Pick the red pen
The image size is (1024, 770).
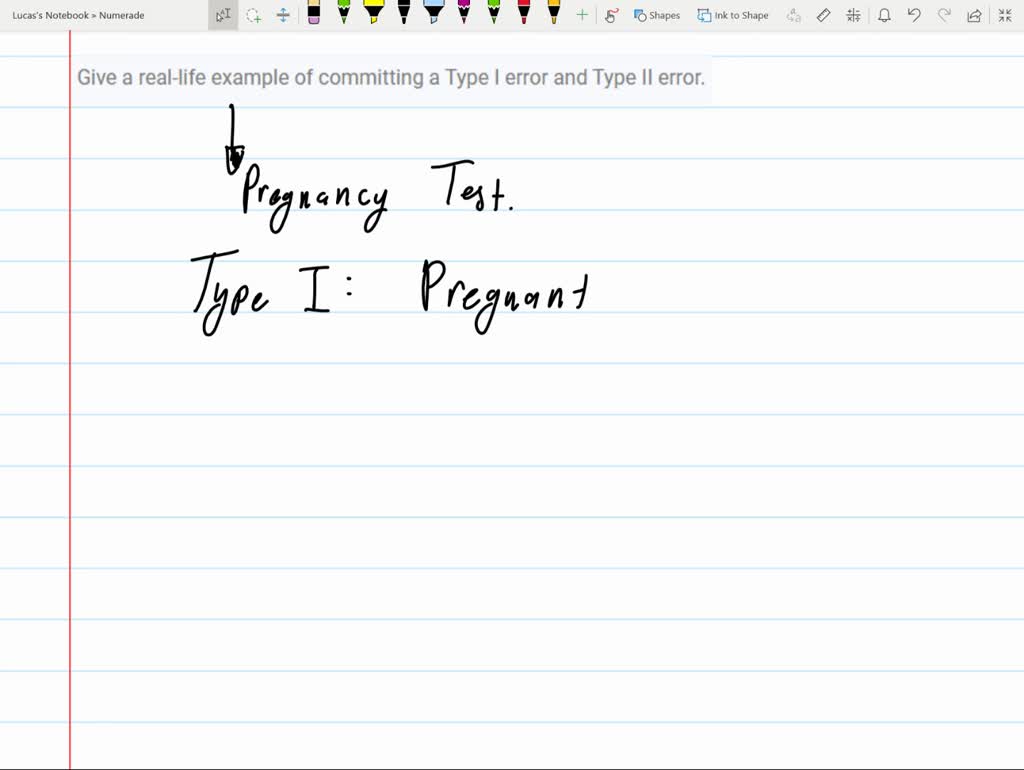point(523,14)
